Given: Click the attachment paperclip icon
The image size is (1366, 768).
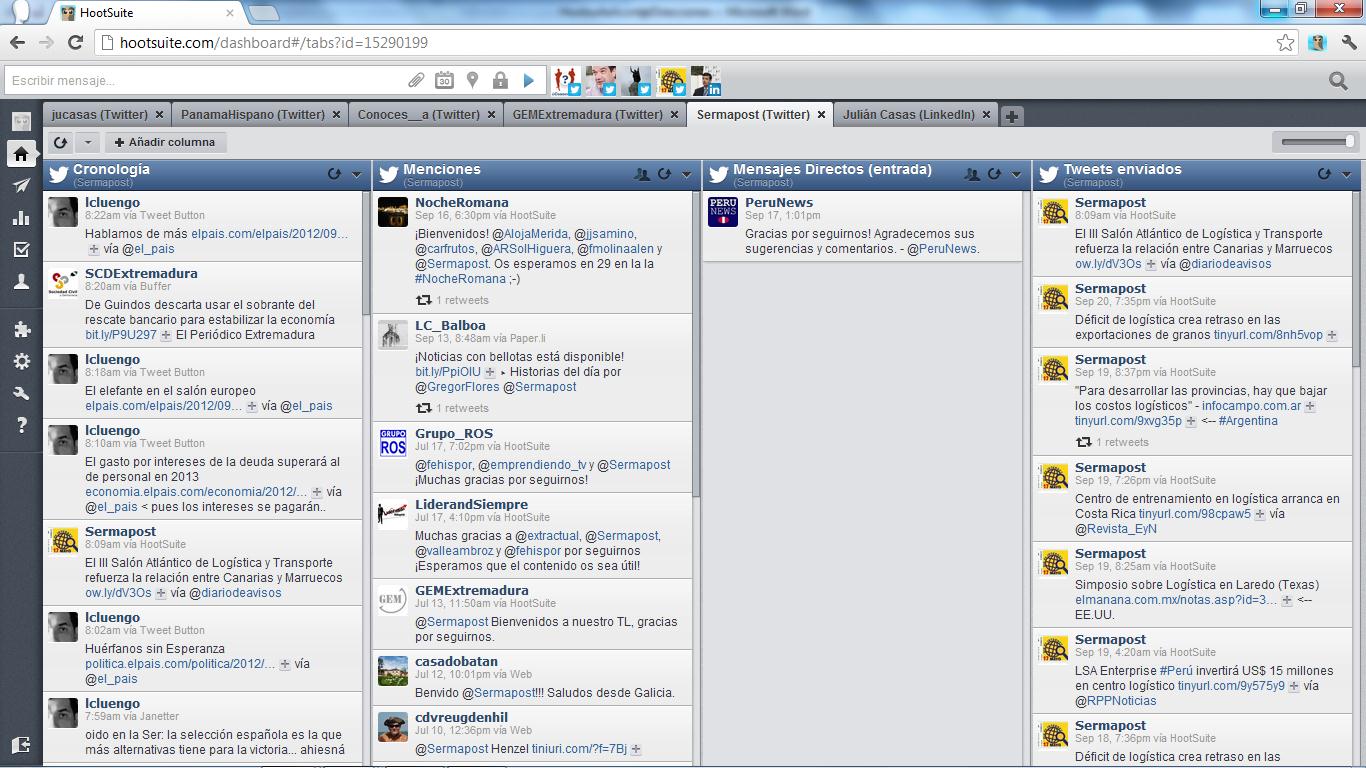Looking at the screenshot, I should point(416,81).
